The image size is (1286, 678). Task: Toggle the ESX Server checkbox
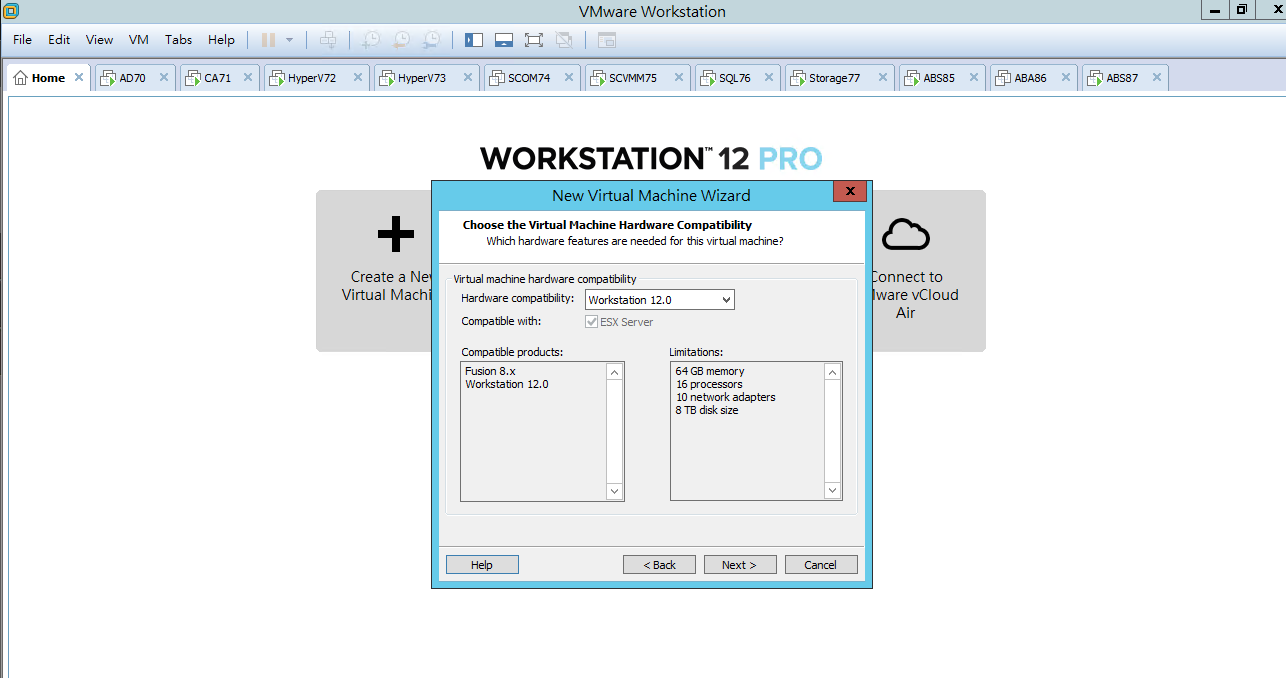pyautogui.click(x=591, y=322)
